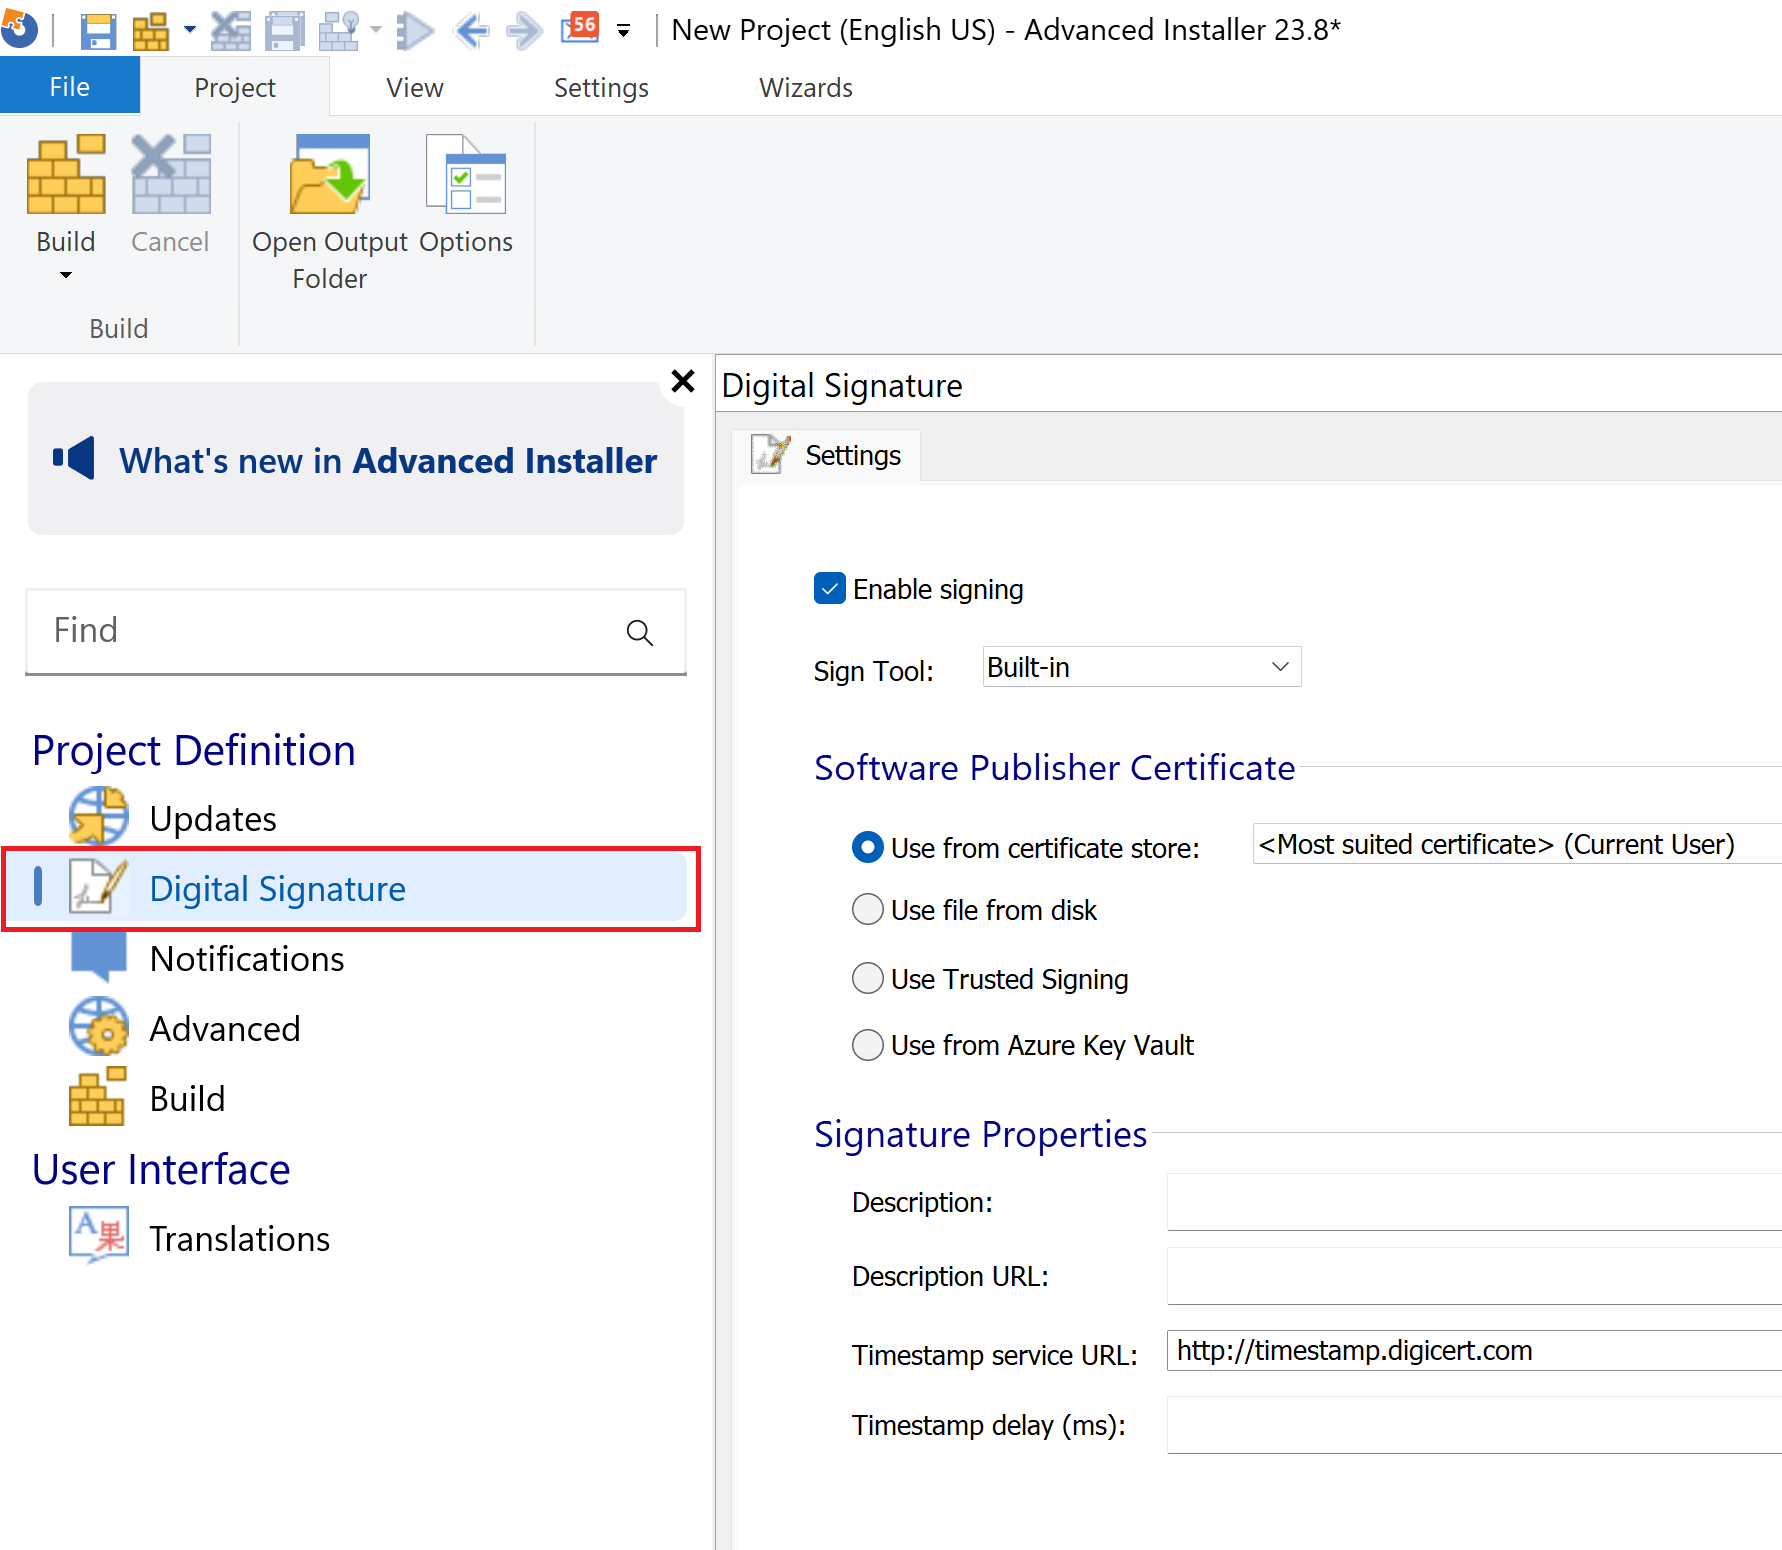
Task: Open the mail notifications icon showing 56
Action: click(x=580, y=28)
